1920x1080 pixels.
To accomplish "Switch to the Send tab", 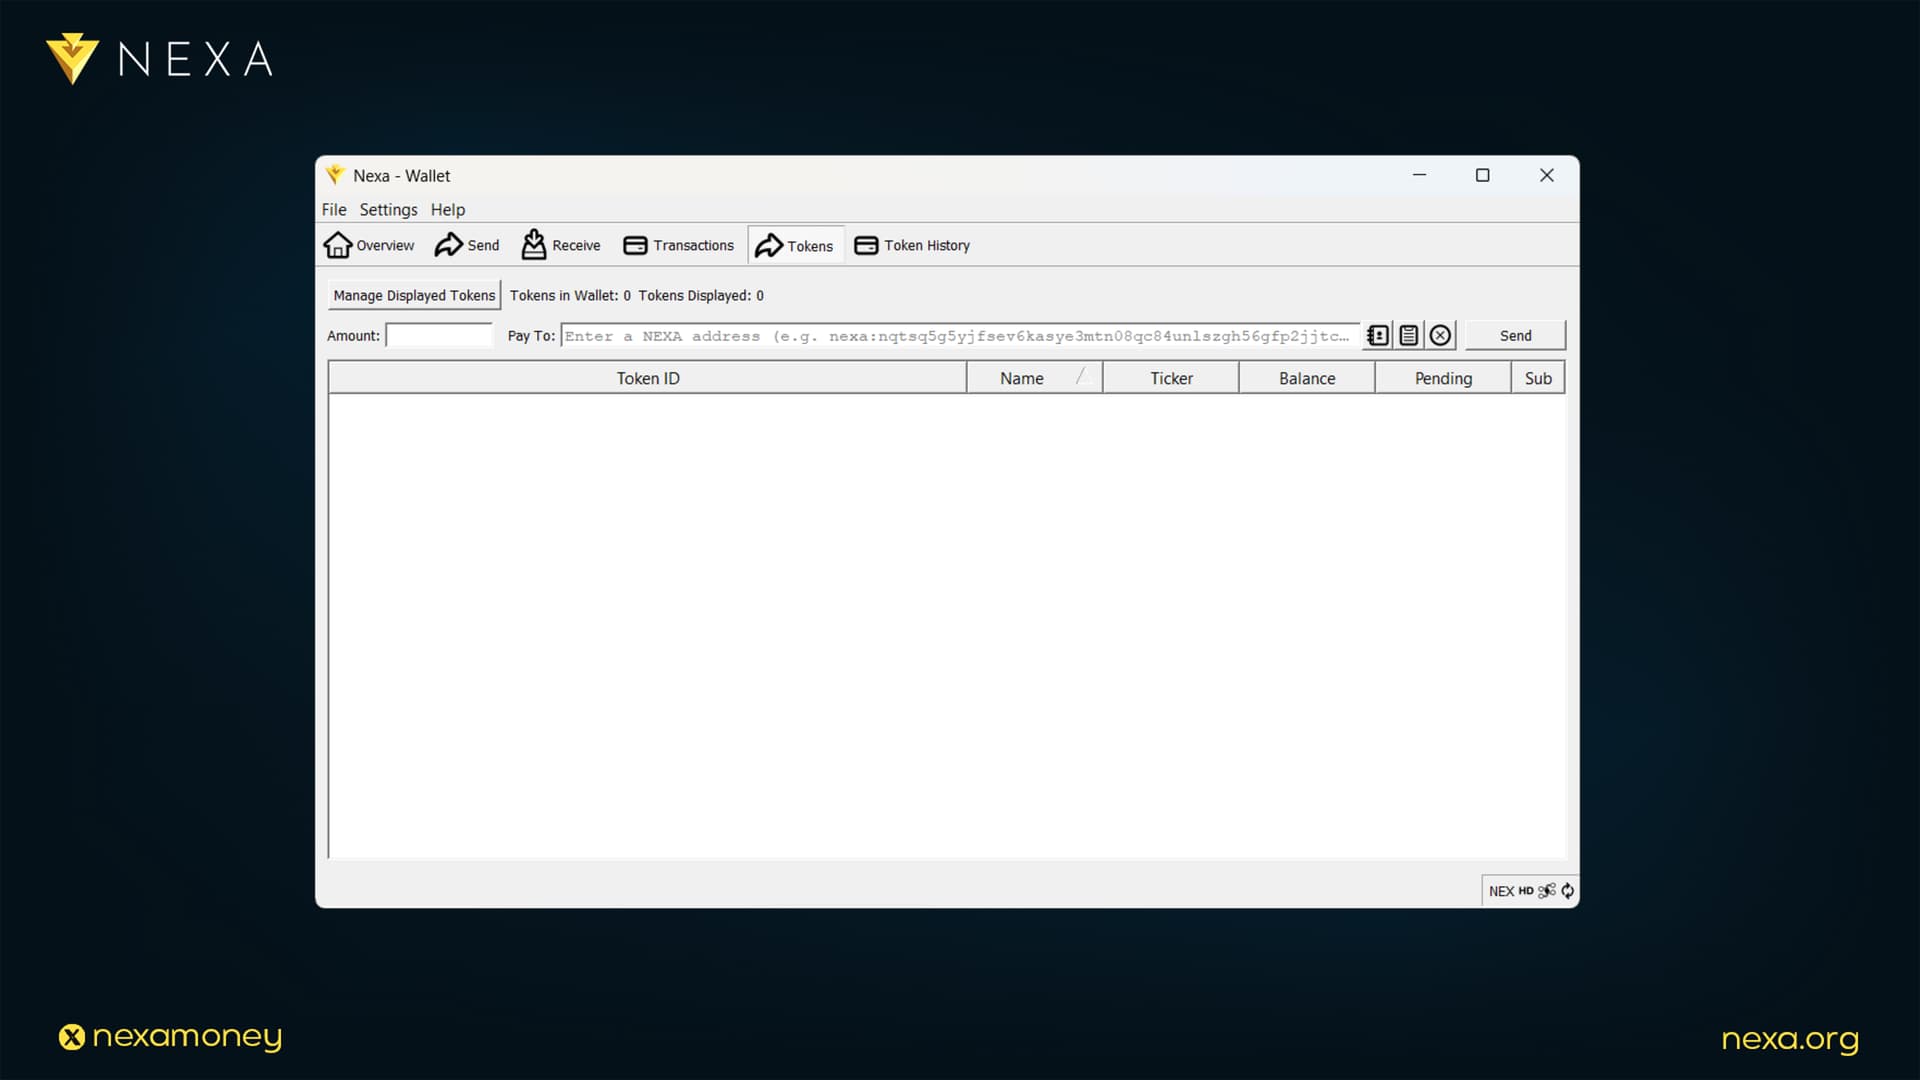I will point(467,245).
